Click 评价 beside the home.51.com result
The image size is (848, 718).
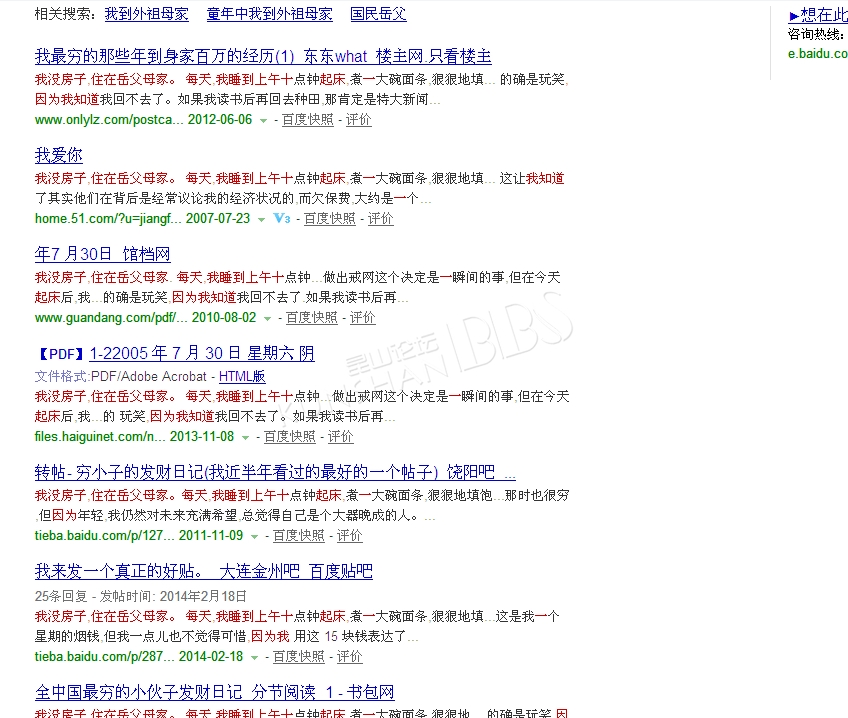380,219
